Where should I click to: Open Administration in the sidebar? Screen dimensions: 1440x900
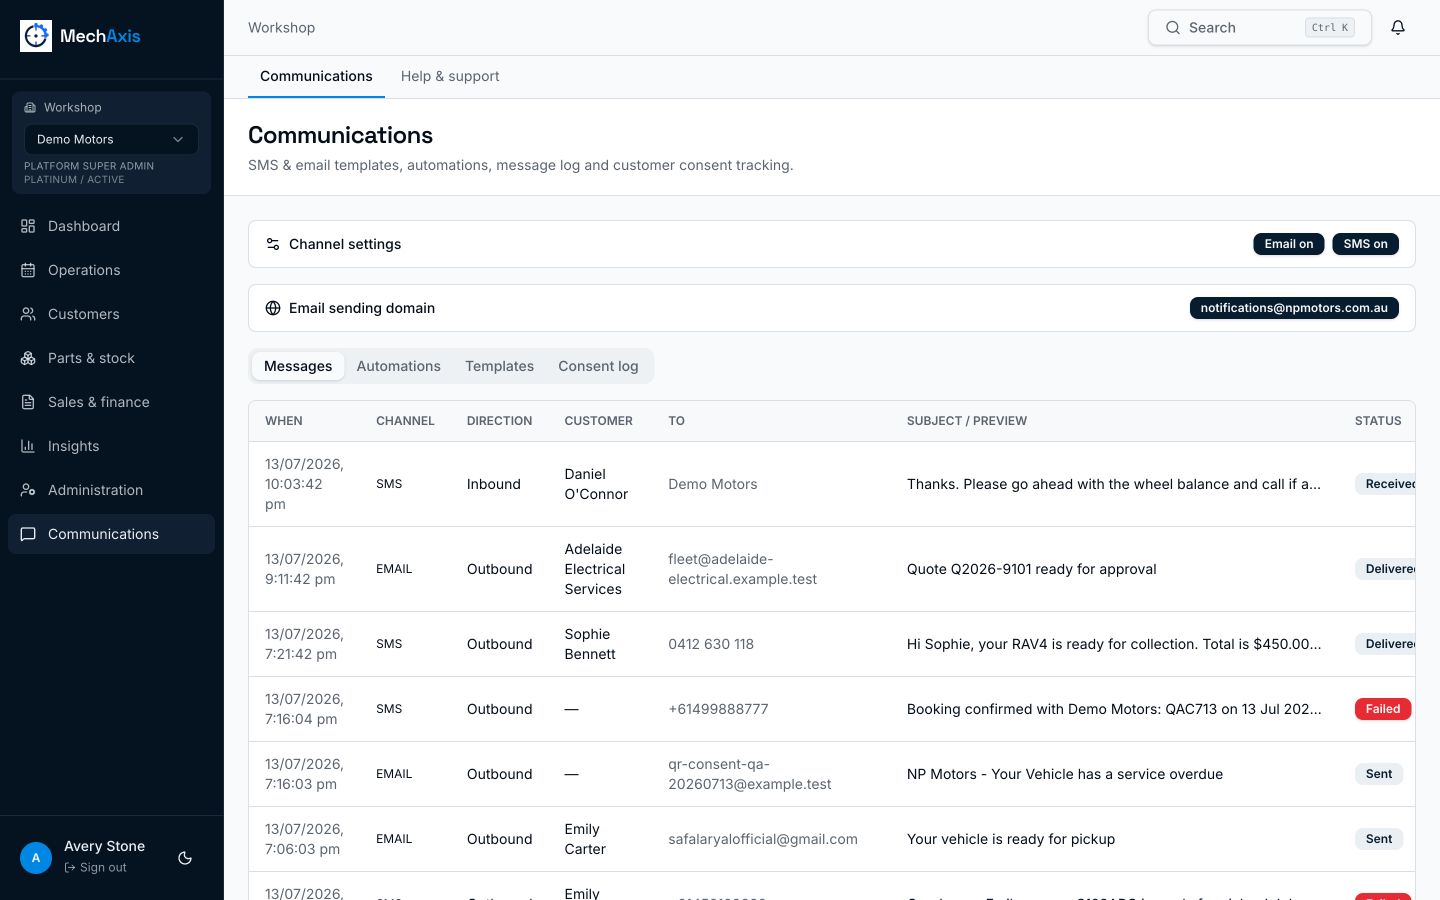(x=111, y=490)
